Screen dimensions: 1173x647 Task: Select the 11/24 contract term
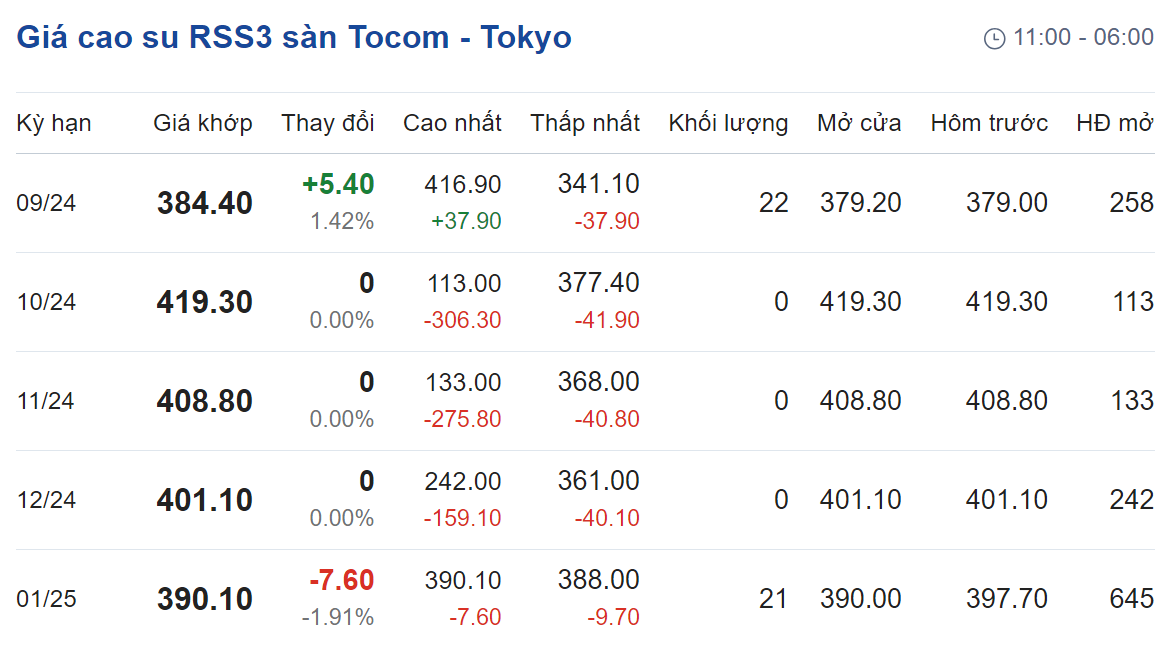[46, 401]
